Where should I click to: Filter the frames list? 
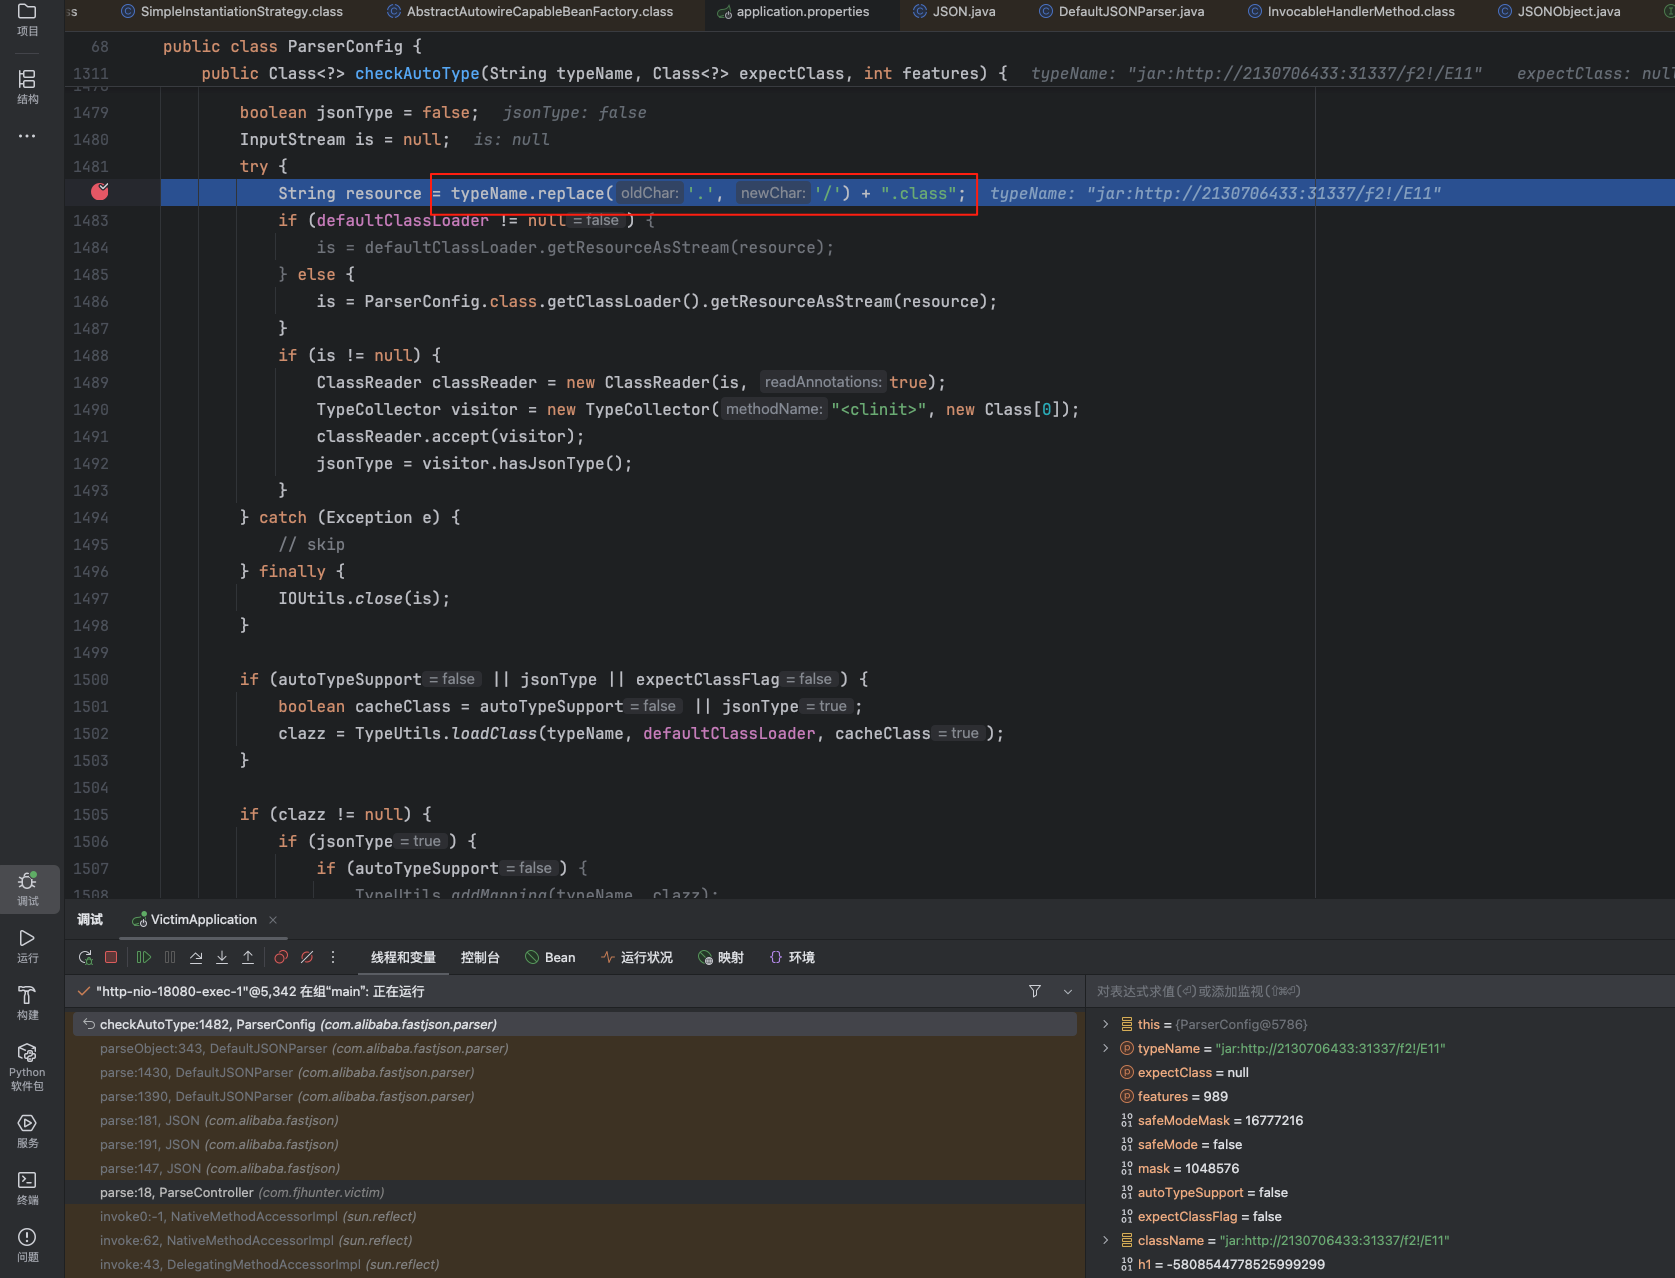(x=1035, y=991)
